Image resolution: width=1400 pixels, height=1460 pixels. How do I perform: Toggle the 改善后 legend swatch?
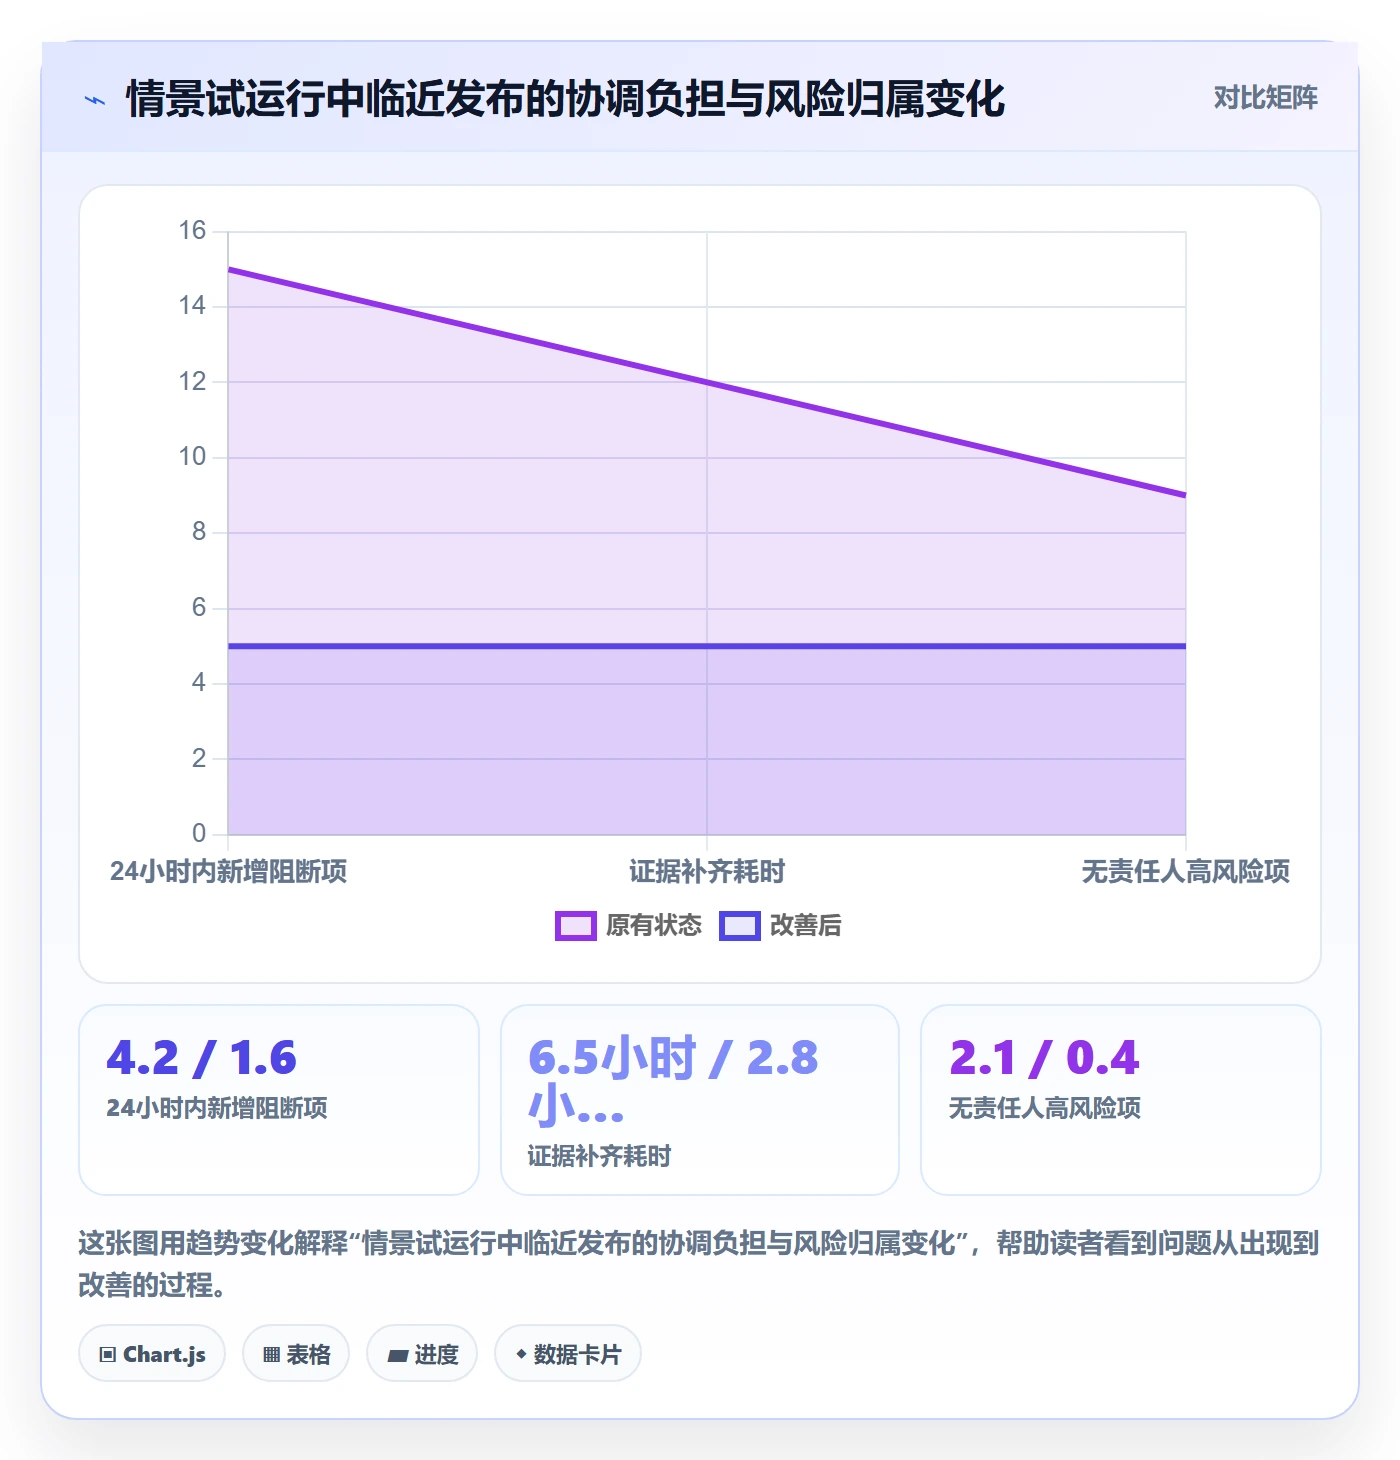pyautogui.click(x=740, y=926)
